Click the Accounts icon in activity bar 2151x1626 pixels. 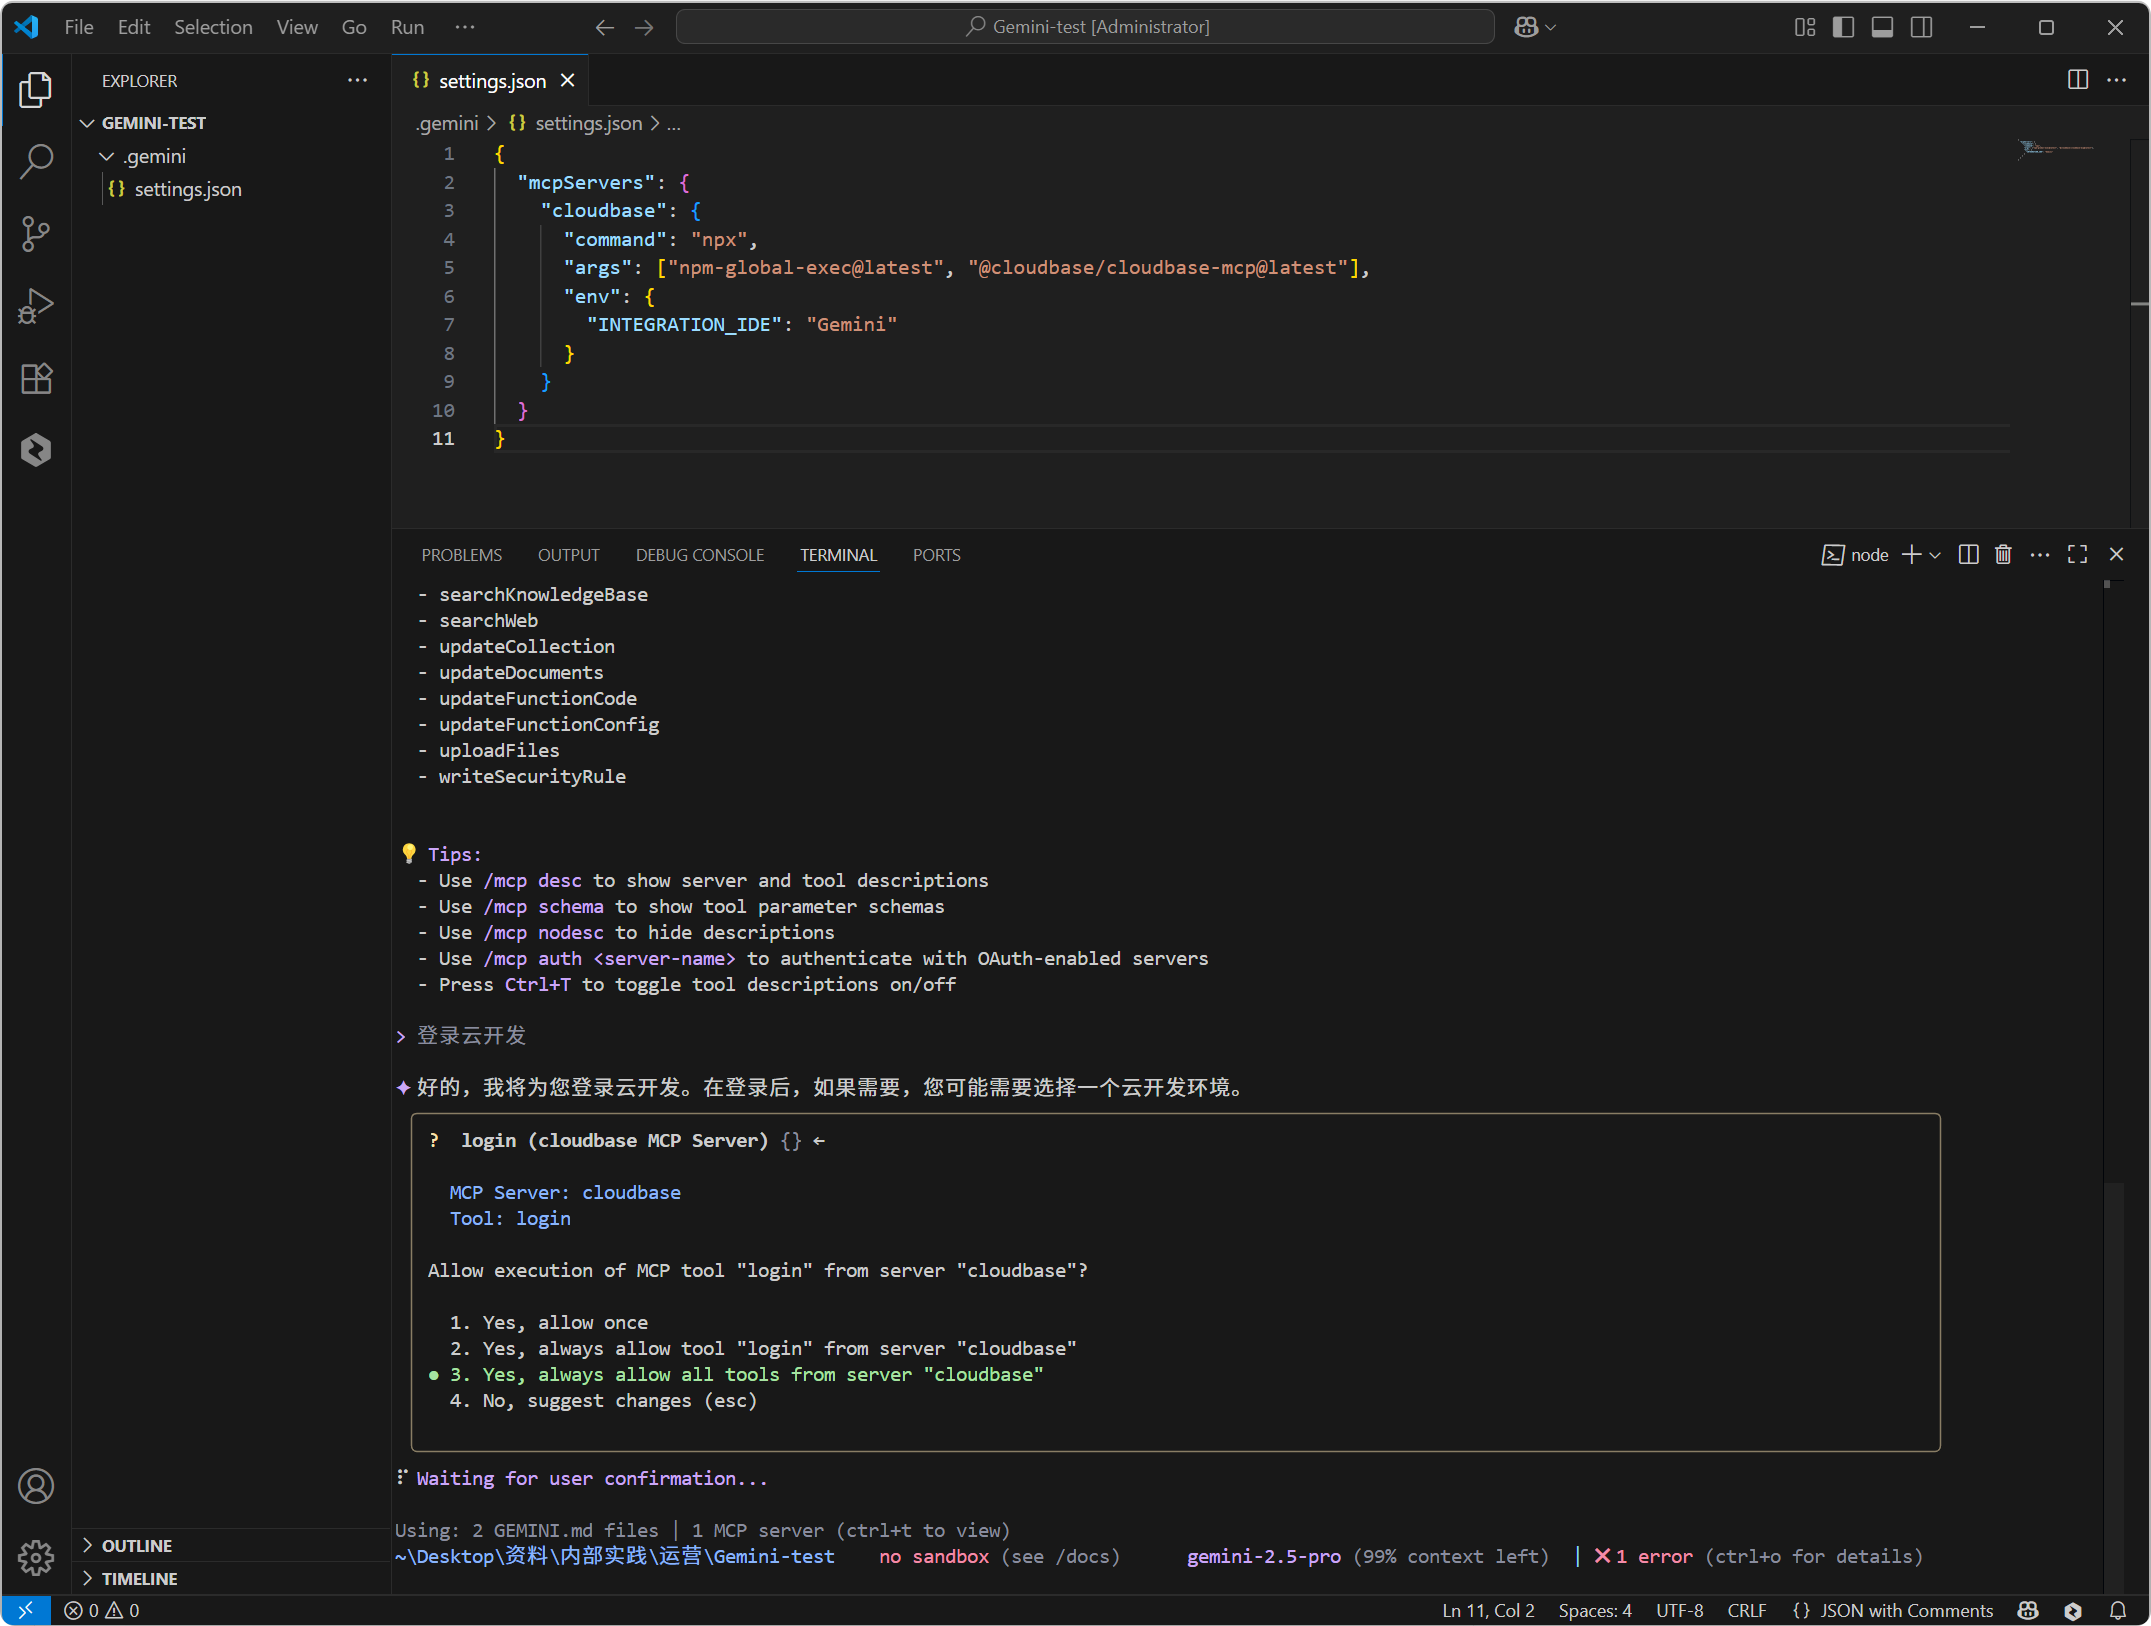point(36,1486)
